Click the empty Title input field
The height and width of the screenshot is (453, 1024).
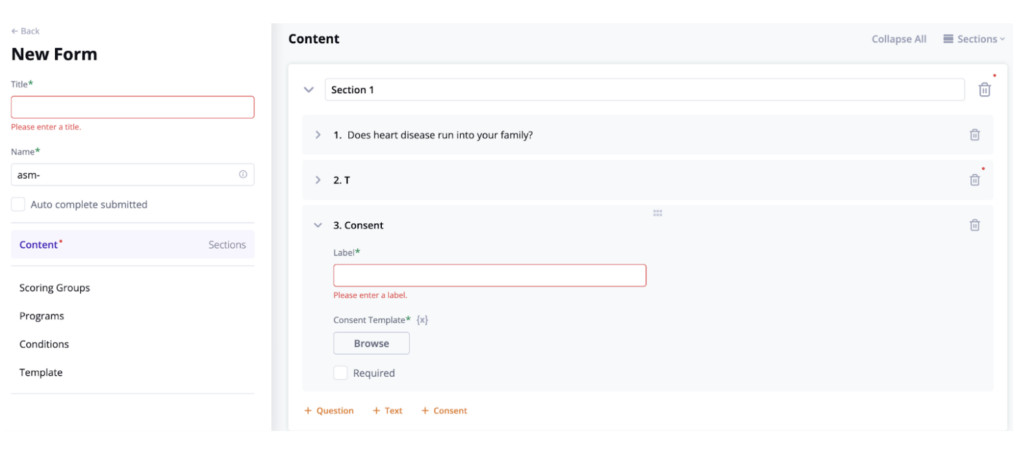132,107
